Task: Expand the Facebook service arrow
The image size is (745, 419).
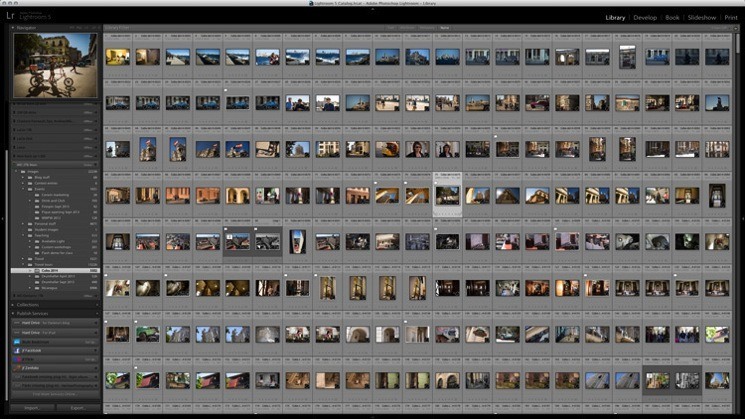Action: tap(97, 351)
